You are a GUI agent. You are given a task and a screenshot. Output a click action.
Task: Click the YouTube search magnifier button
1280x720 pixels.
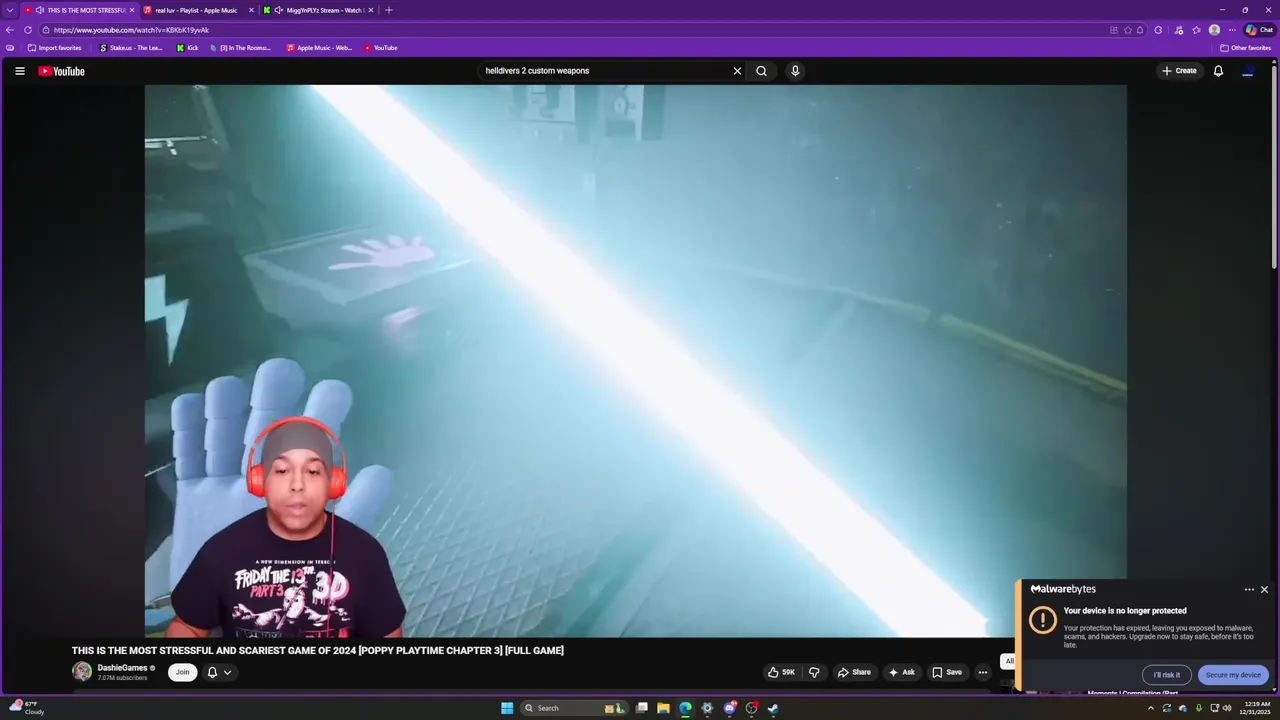761,71
